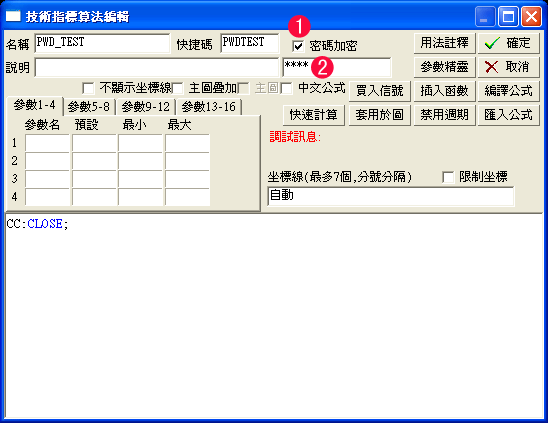This screenshot has width=548, height=423.
Task: Focus the password field showing asterisks
Action: pos(337,67)
